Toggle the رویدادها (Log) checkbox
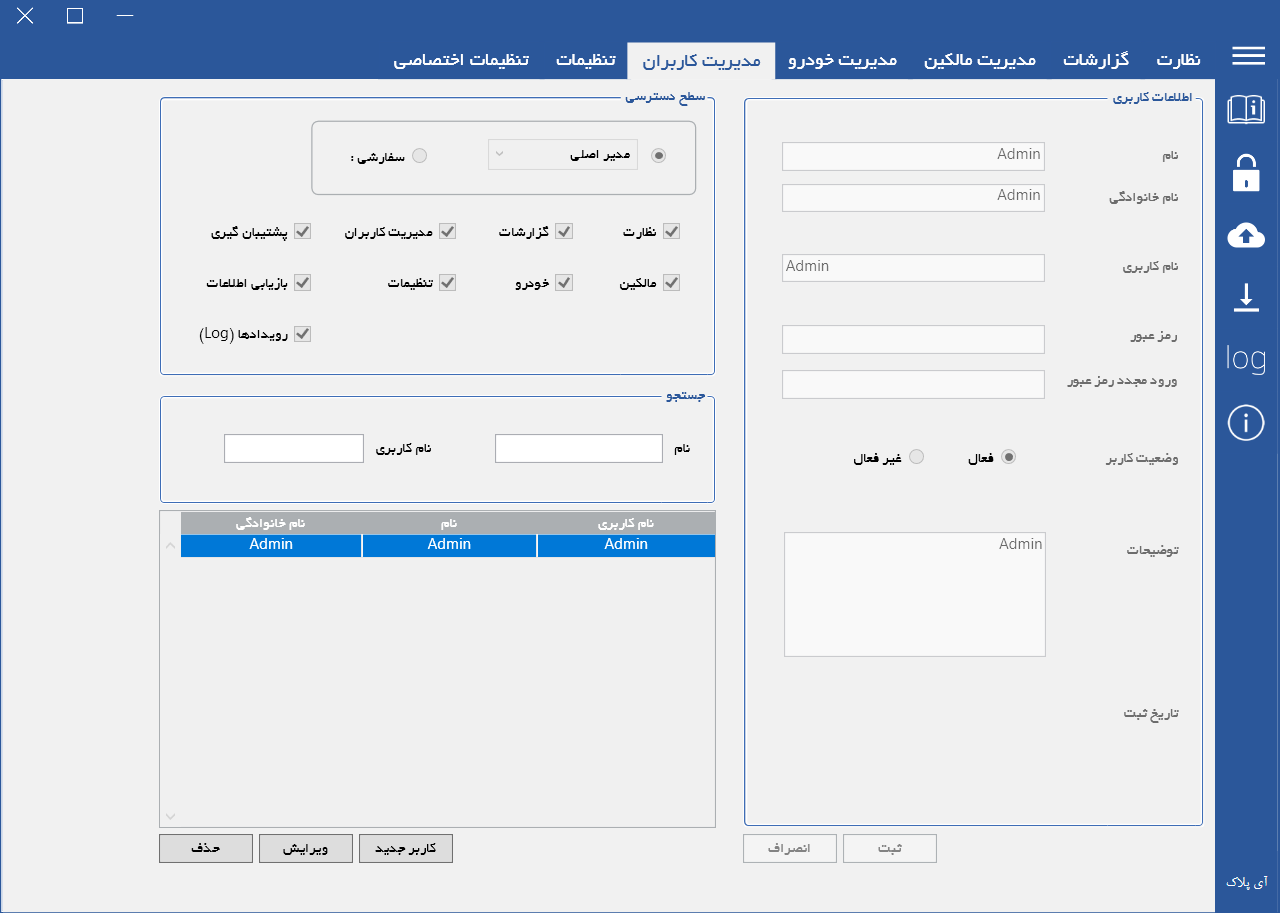 [302, 334]
